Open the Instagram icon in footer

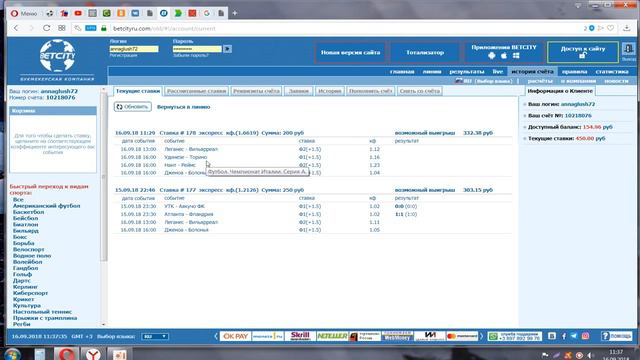click(585, 336)
